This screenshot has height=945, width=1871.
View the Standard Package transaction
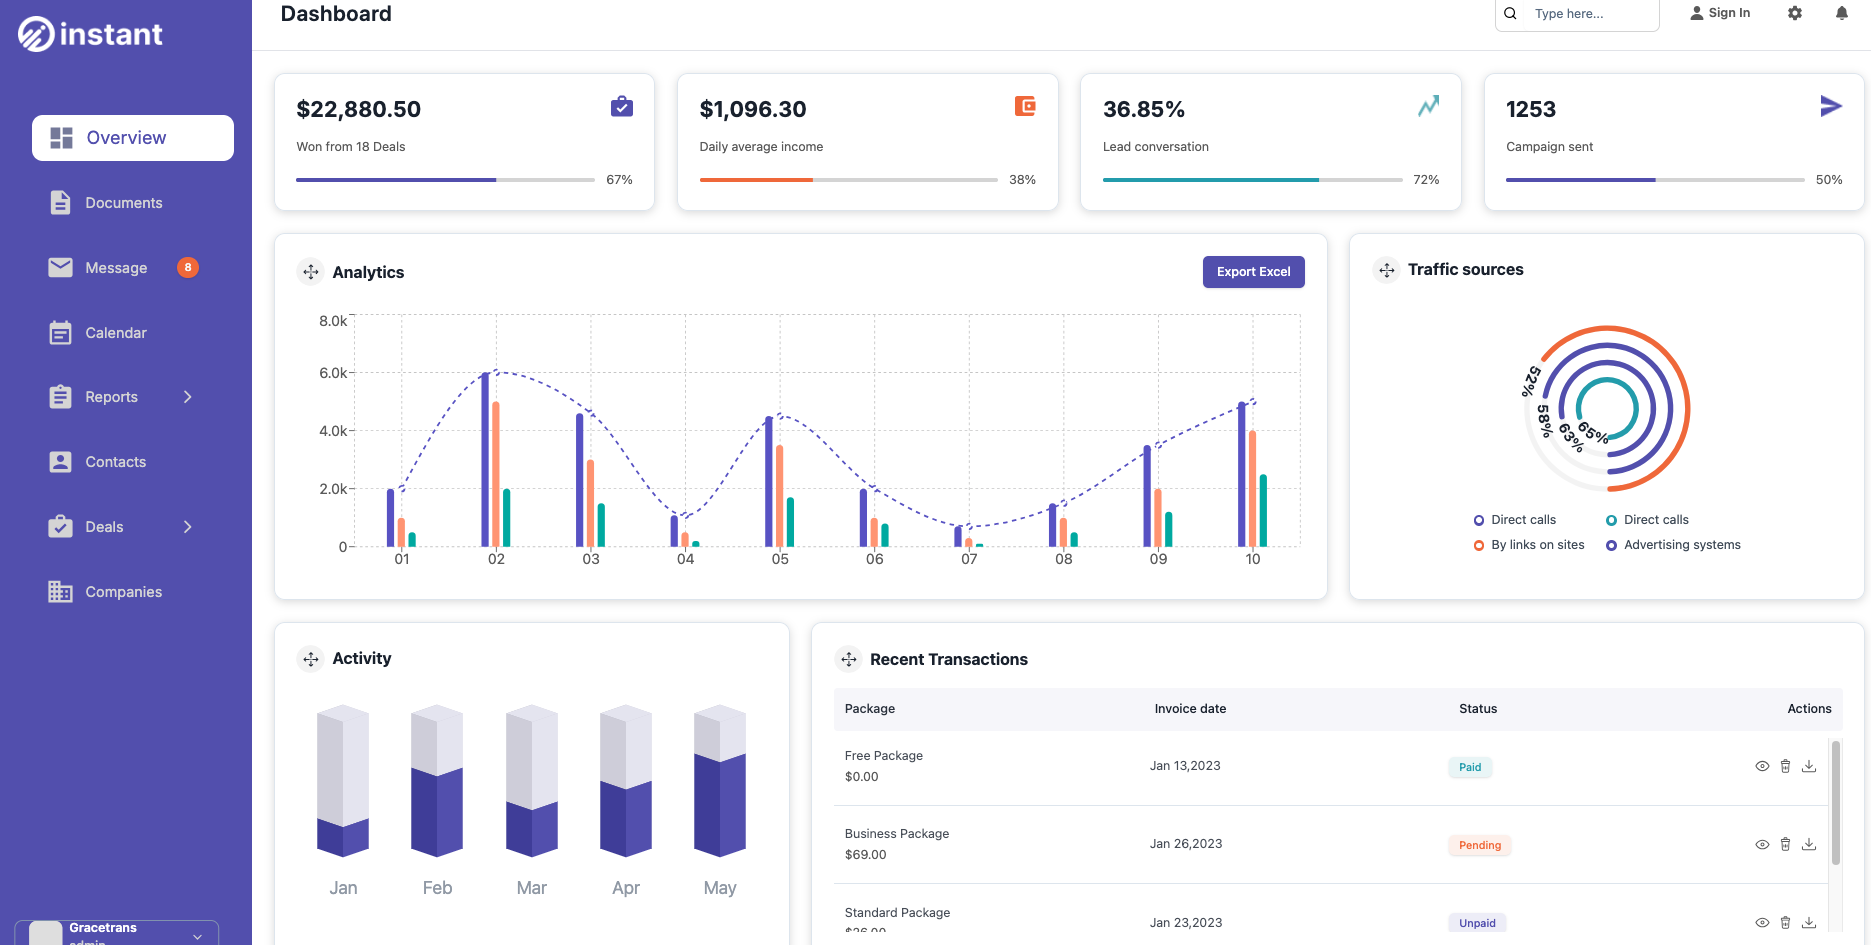point(1762,922)
